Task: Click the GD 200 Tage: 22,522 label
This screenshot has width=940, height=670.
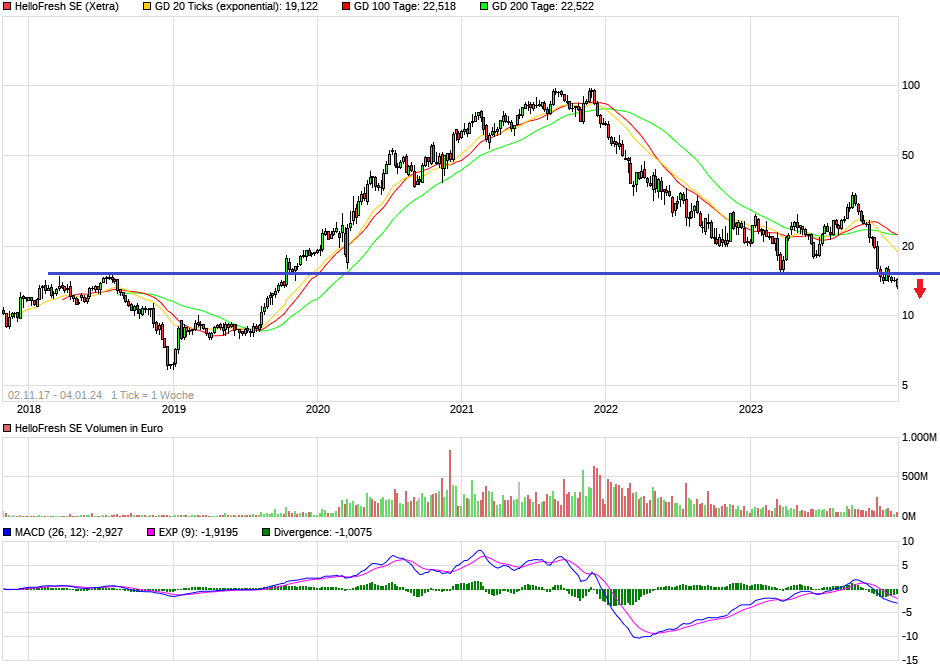Action: (543, 7)
